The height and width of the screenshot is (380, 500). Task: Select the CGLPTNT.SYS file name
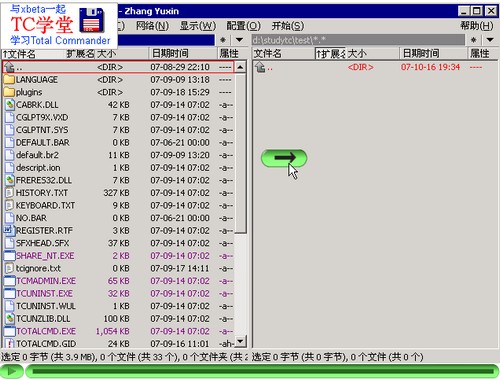(x=42, y=130)
